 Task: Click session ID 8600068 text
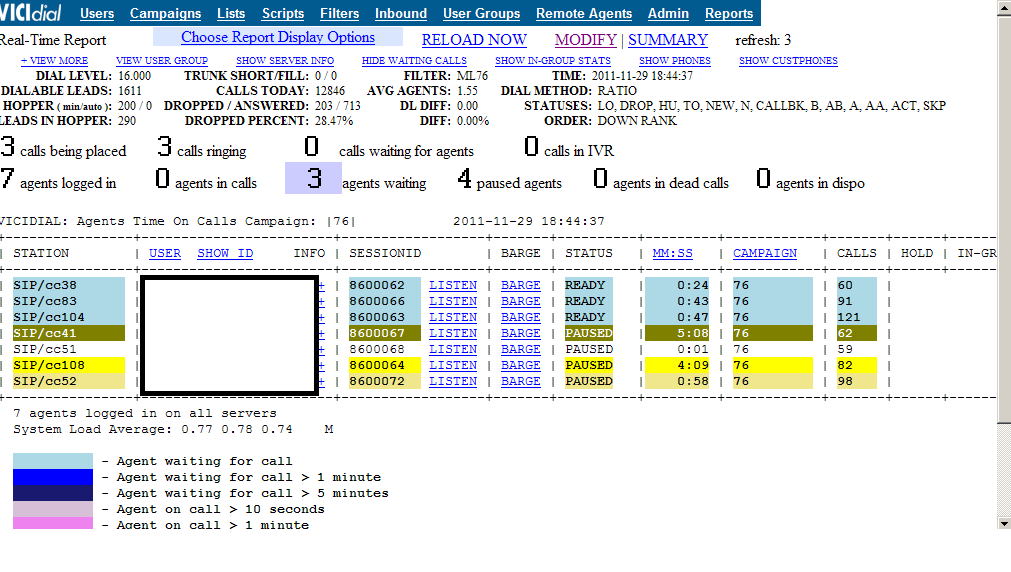click(x=377, y=349)
